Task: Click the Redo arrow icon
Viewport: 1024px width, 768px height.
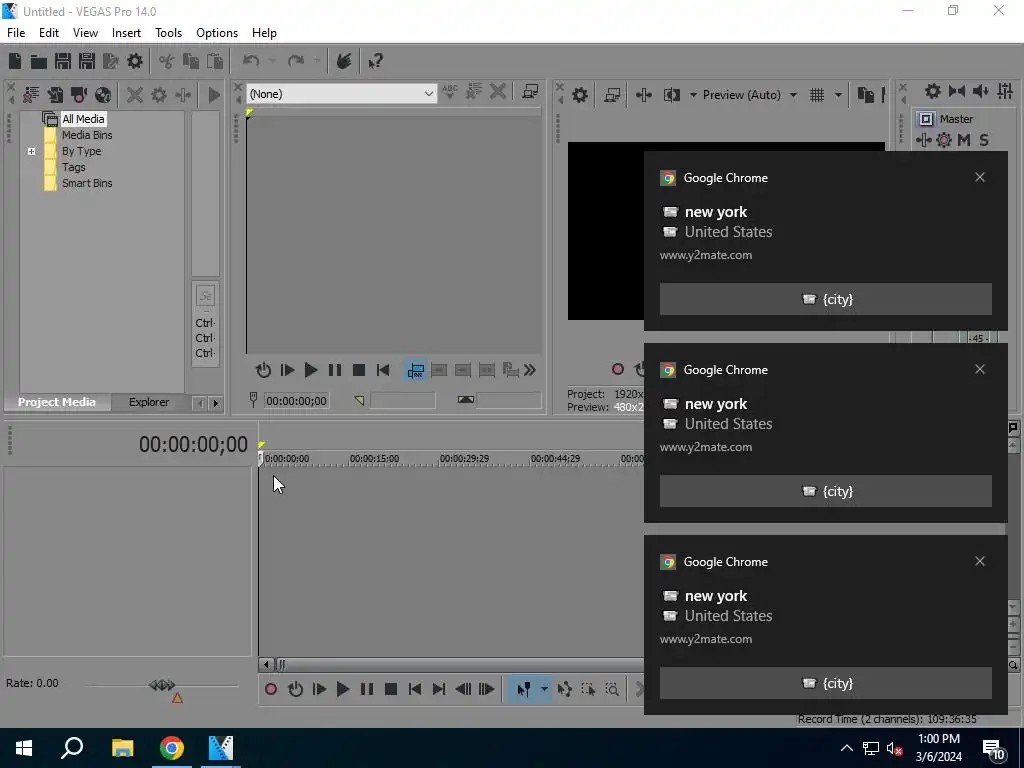Action: coord(296,61)
